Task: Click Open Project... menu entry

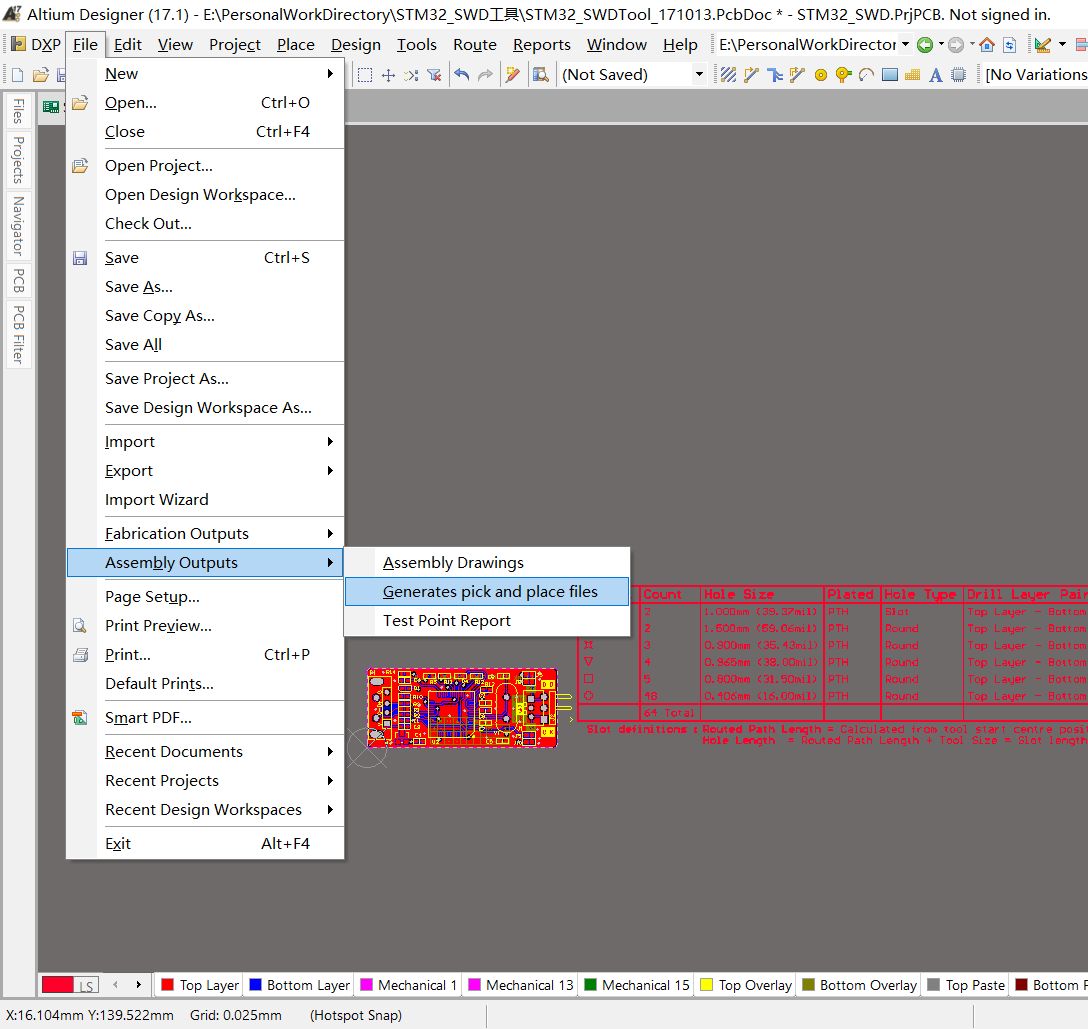Action: [x=205, y=166]
